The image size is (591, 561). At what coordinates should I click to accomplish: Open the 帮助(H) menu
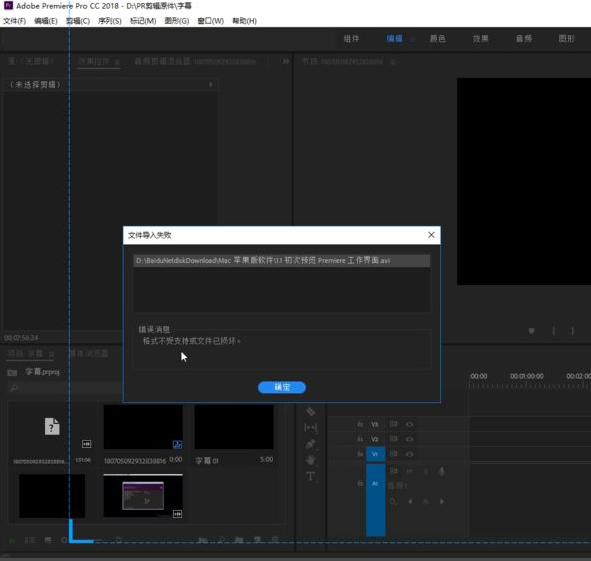pyautogui.click(x=244, y=21)
